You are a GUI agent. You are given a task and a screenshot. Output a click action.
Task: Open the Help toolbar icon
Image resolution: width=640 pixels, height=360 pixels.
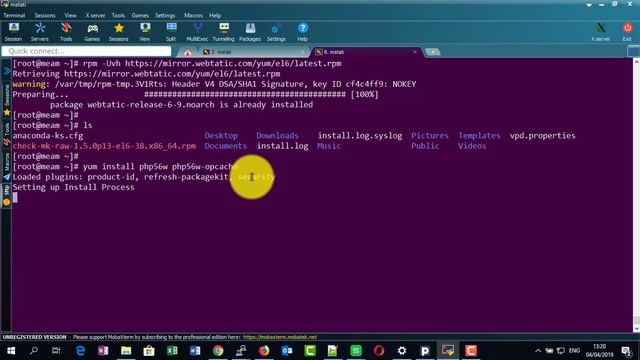tap(302, 32)
